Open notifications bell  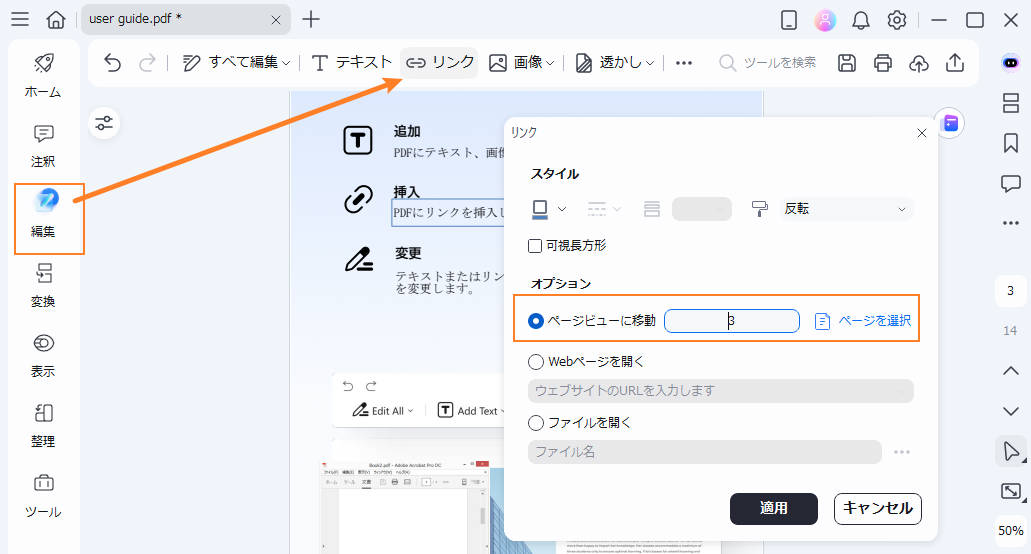click(x=861, y=20)
